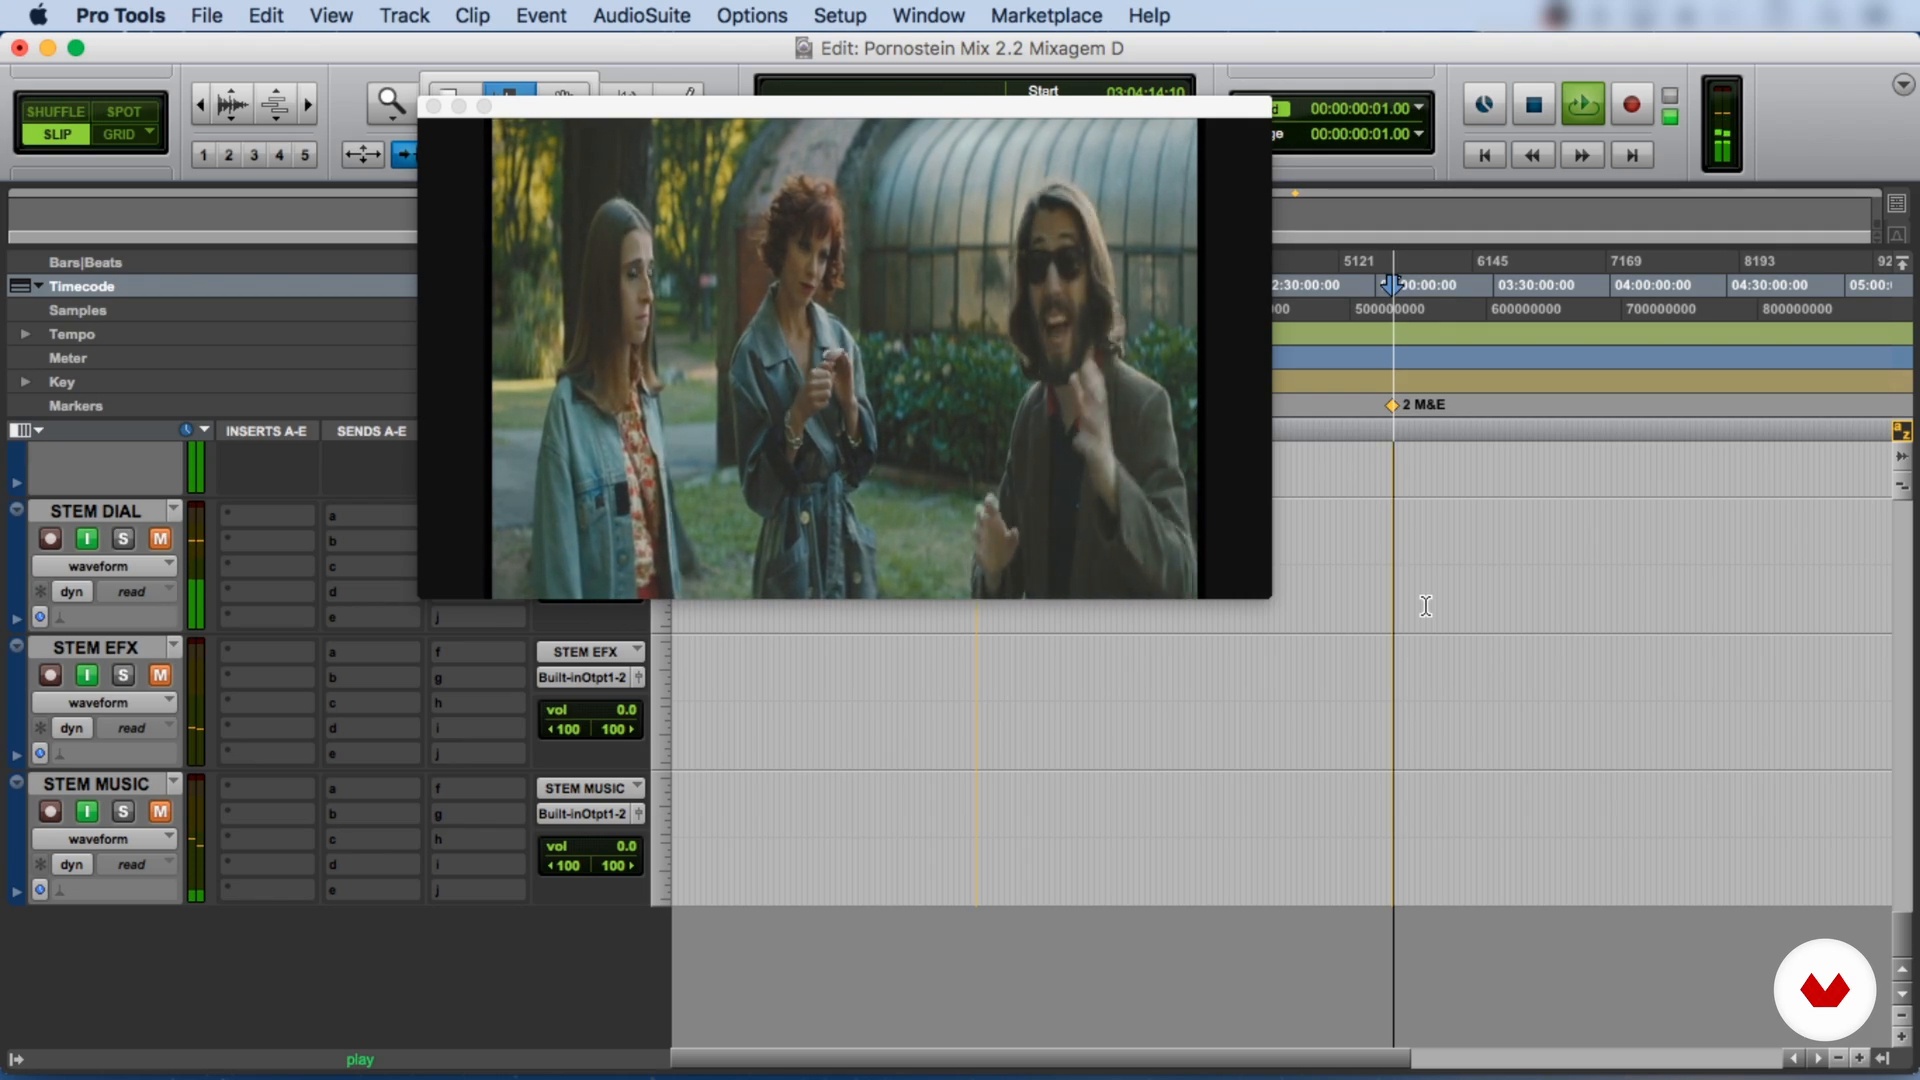This screenshot has height=1080, width=1920.
Task: Select zoom preset 1
Action: (x=203, y=155)
